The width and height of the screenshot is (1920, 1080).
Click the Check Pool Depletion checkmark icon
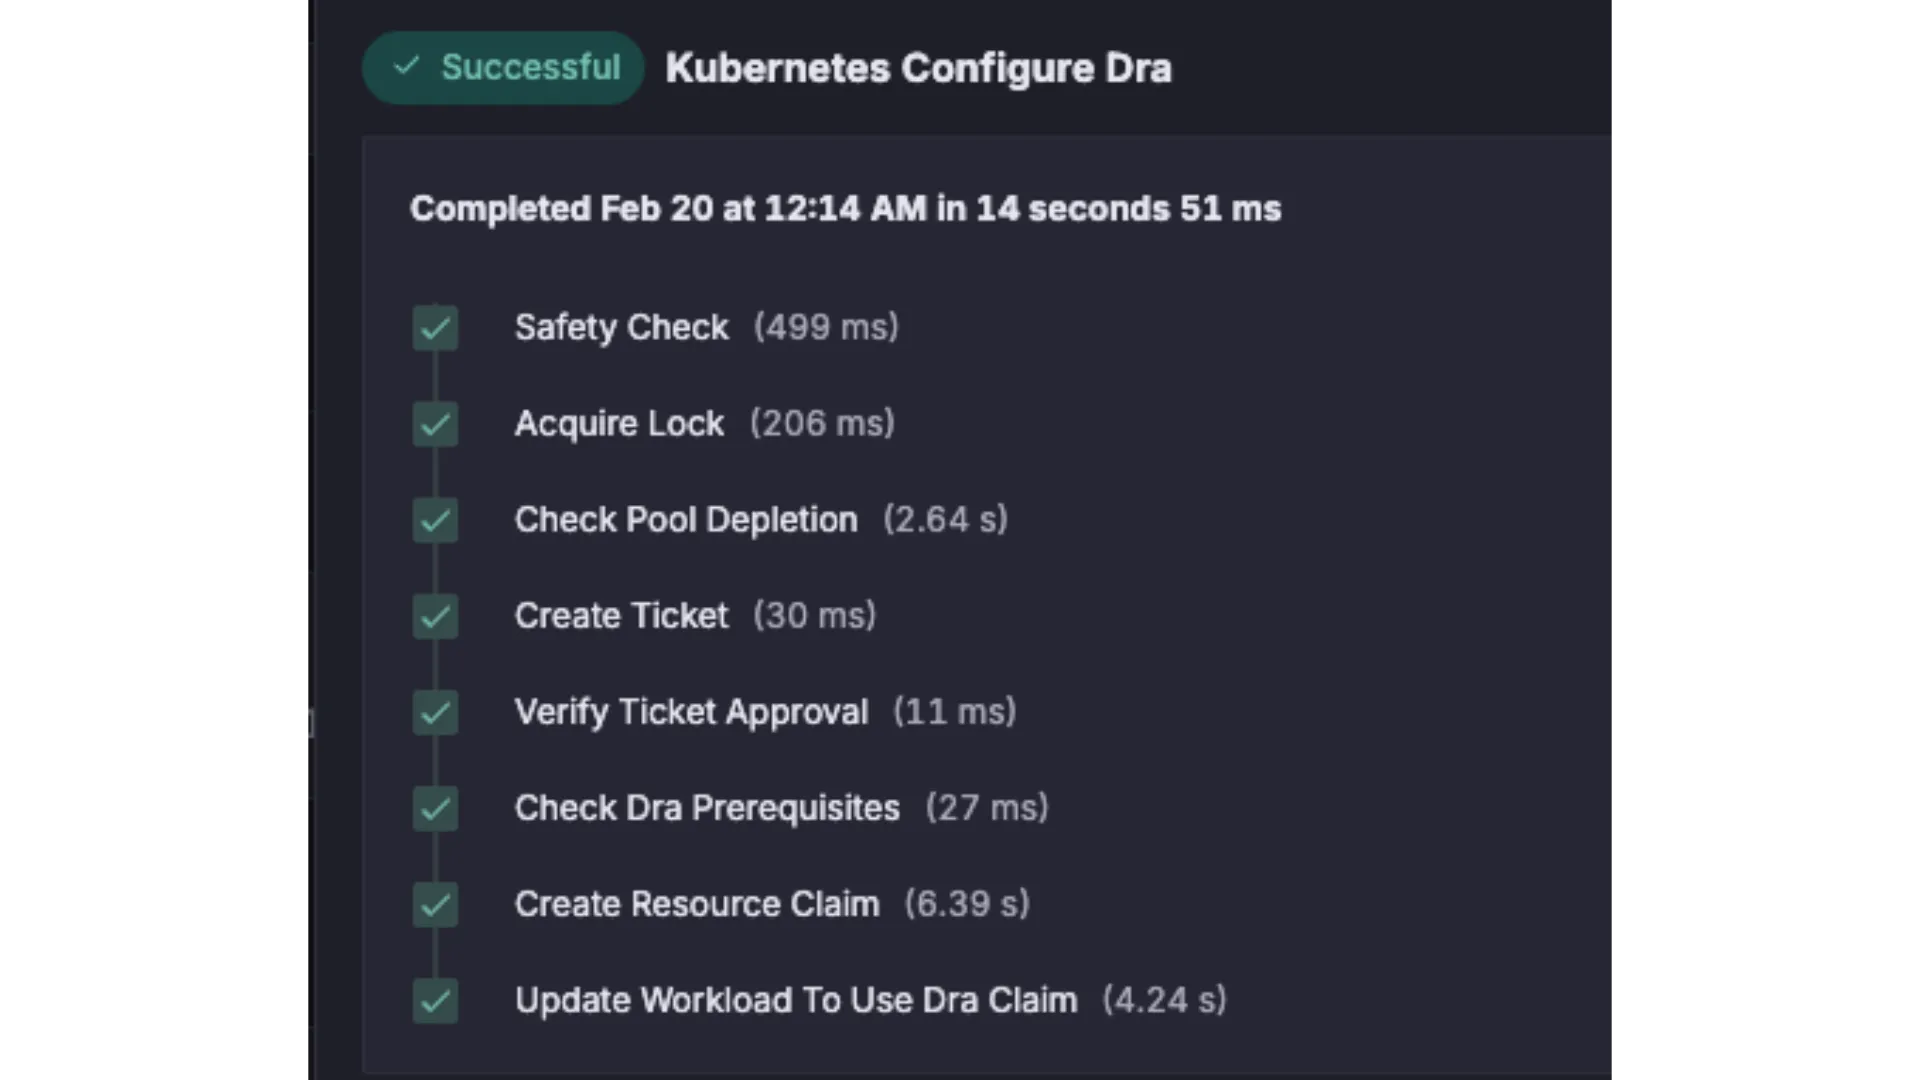pyautogui.click(x=435, y=520)
